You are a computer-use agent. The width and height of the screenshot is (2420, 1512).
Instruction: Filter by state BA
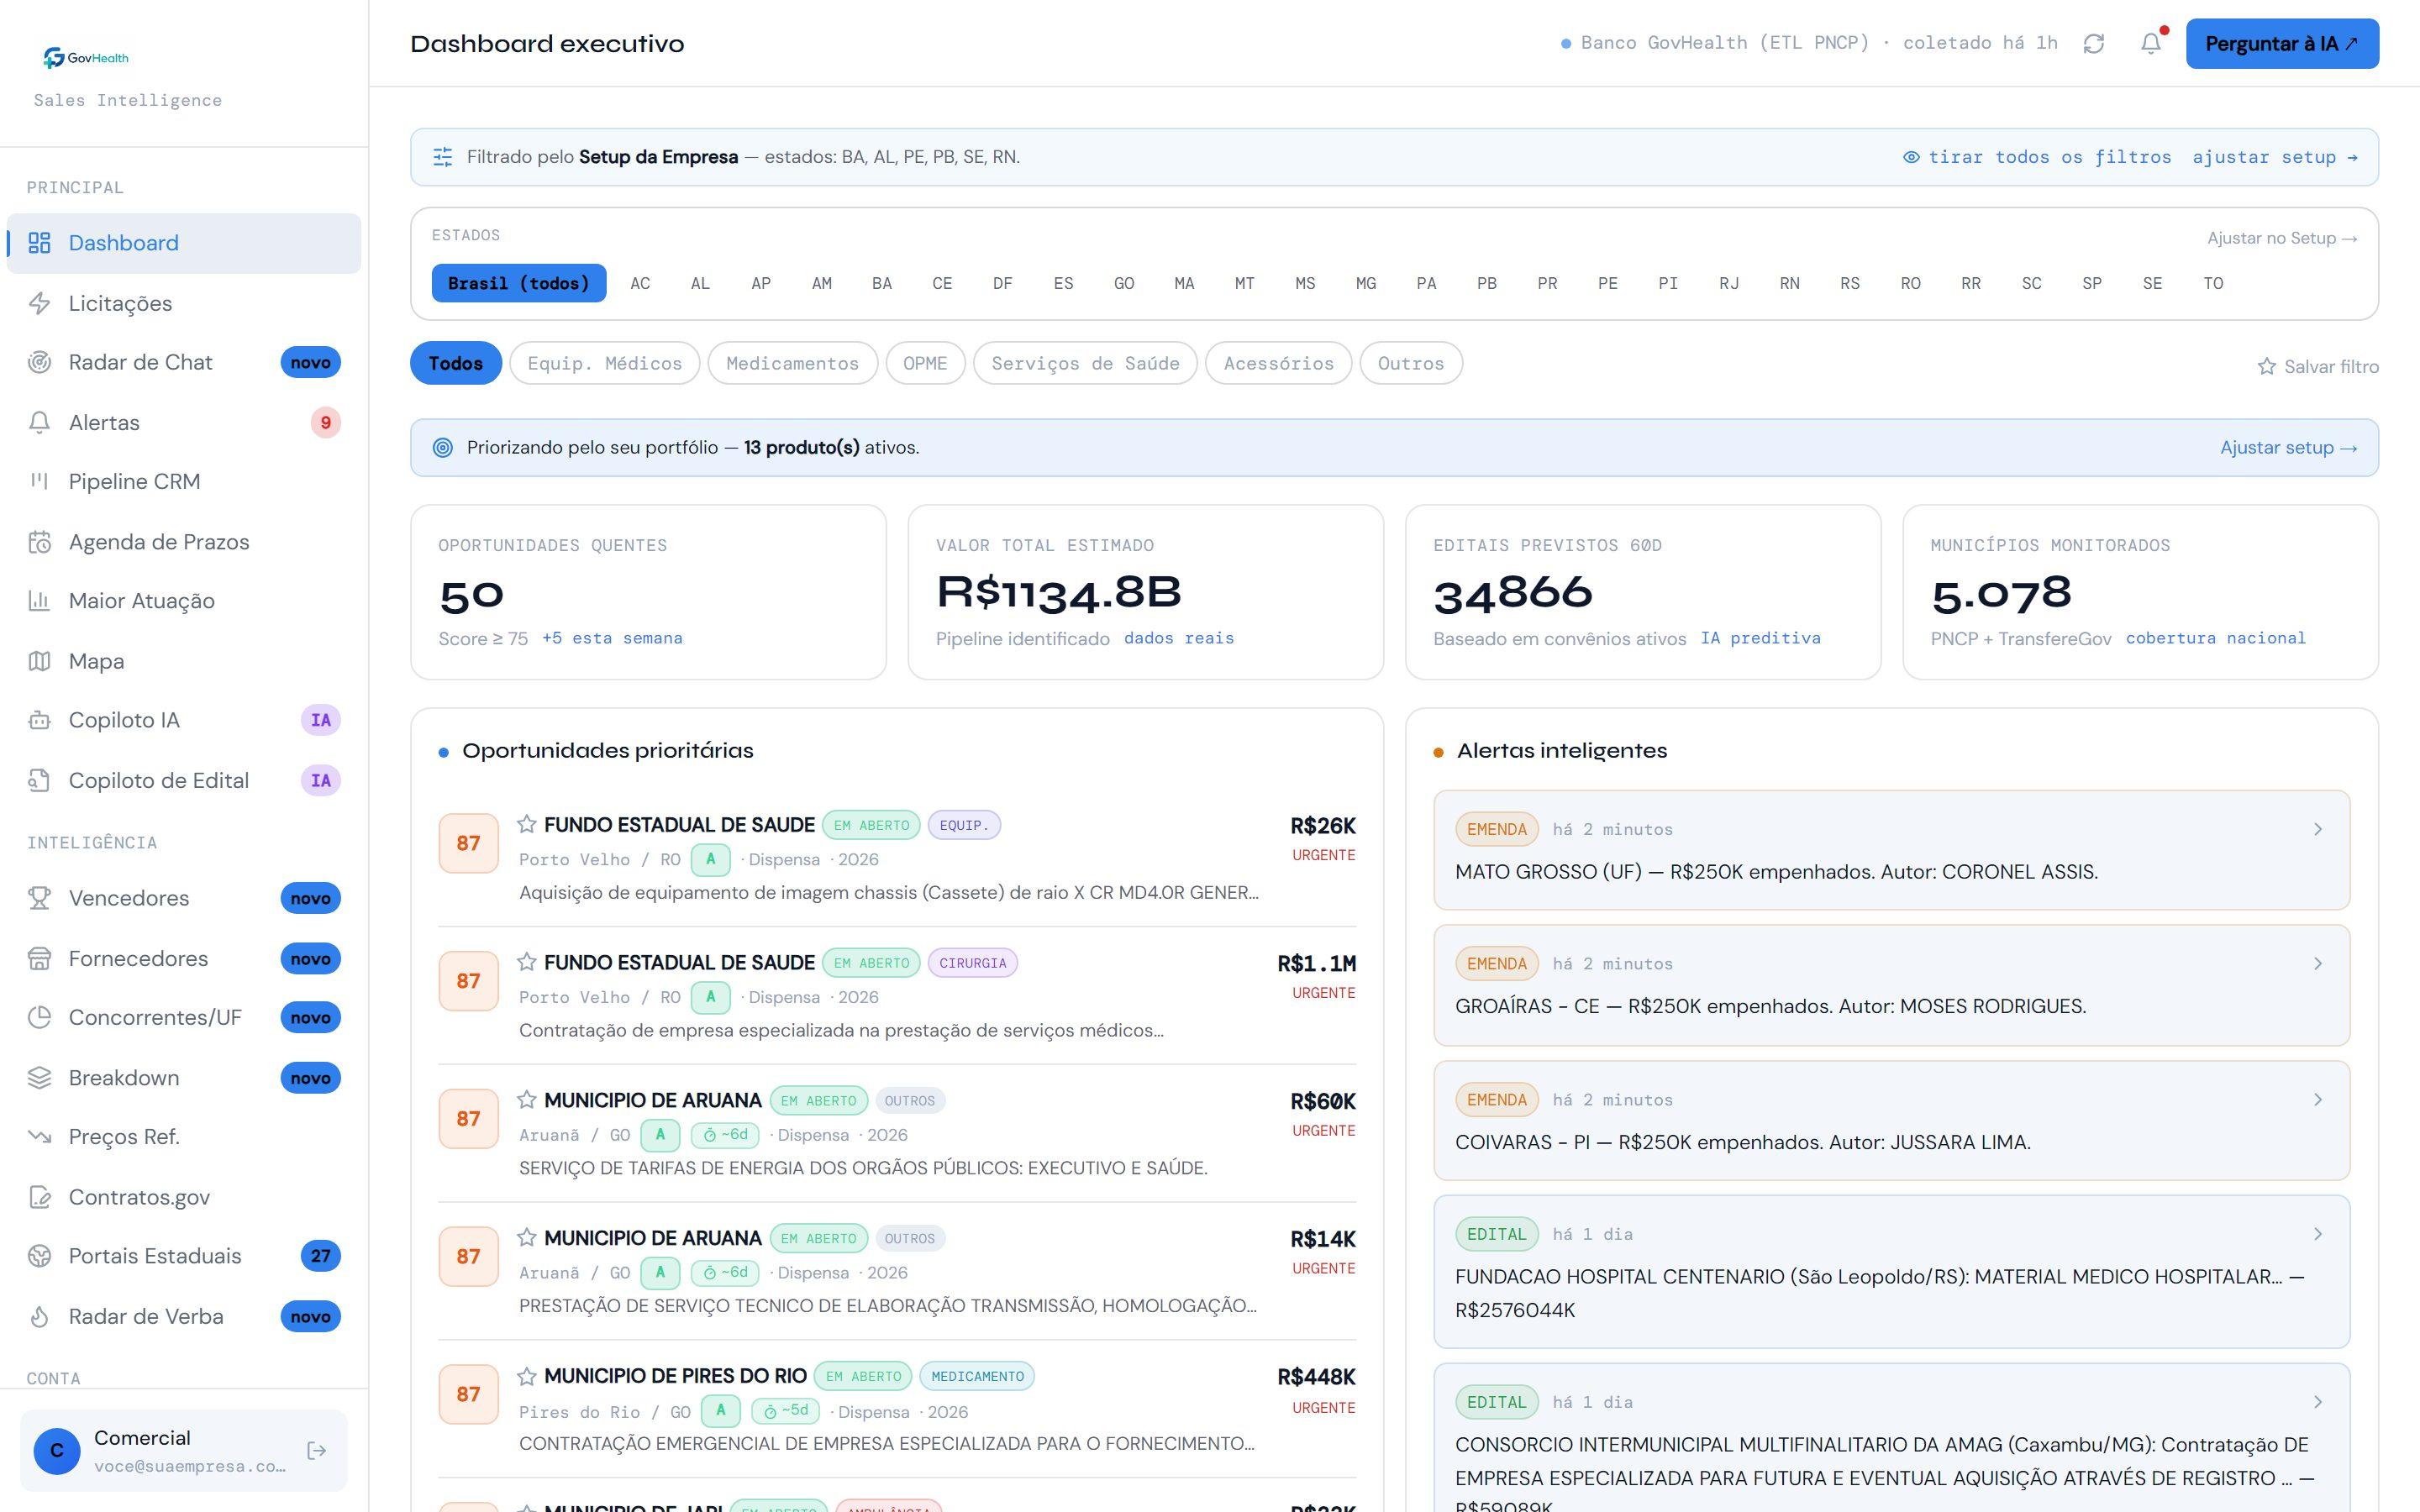[881, 283]
